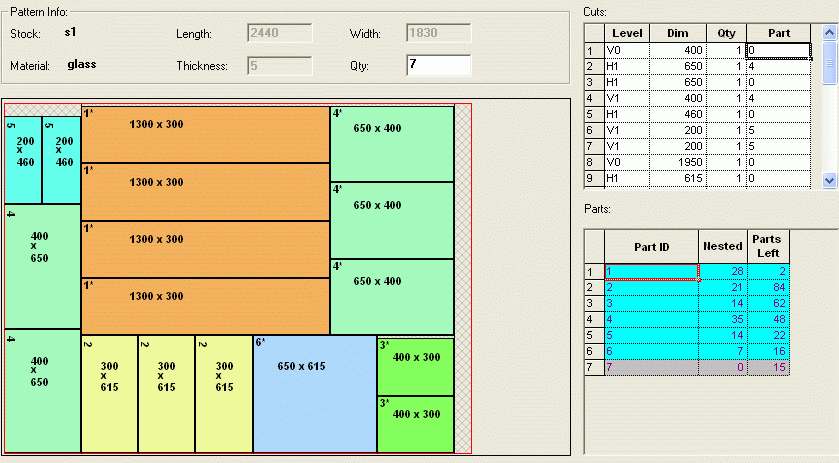839x463 pixels.
Task: Click the Parts Left column header
Action: coord(768,246)
